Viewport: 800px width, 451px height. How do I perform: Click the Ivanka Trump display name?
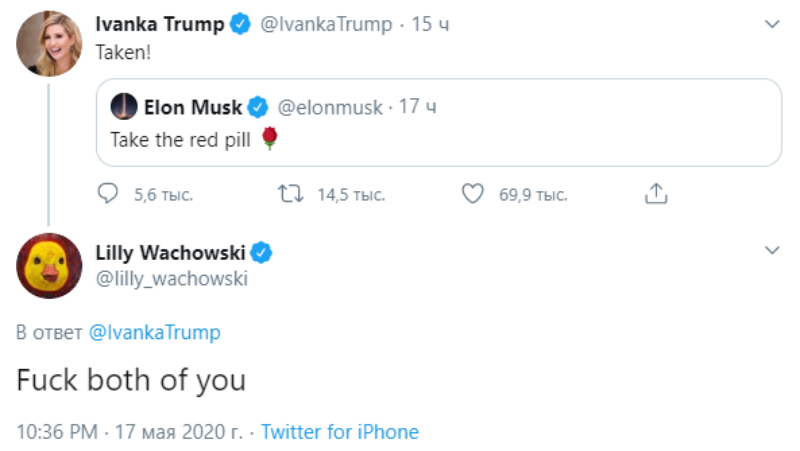[159, 25]
